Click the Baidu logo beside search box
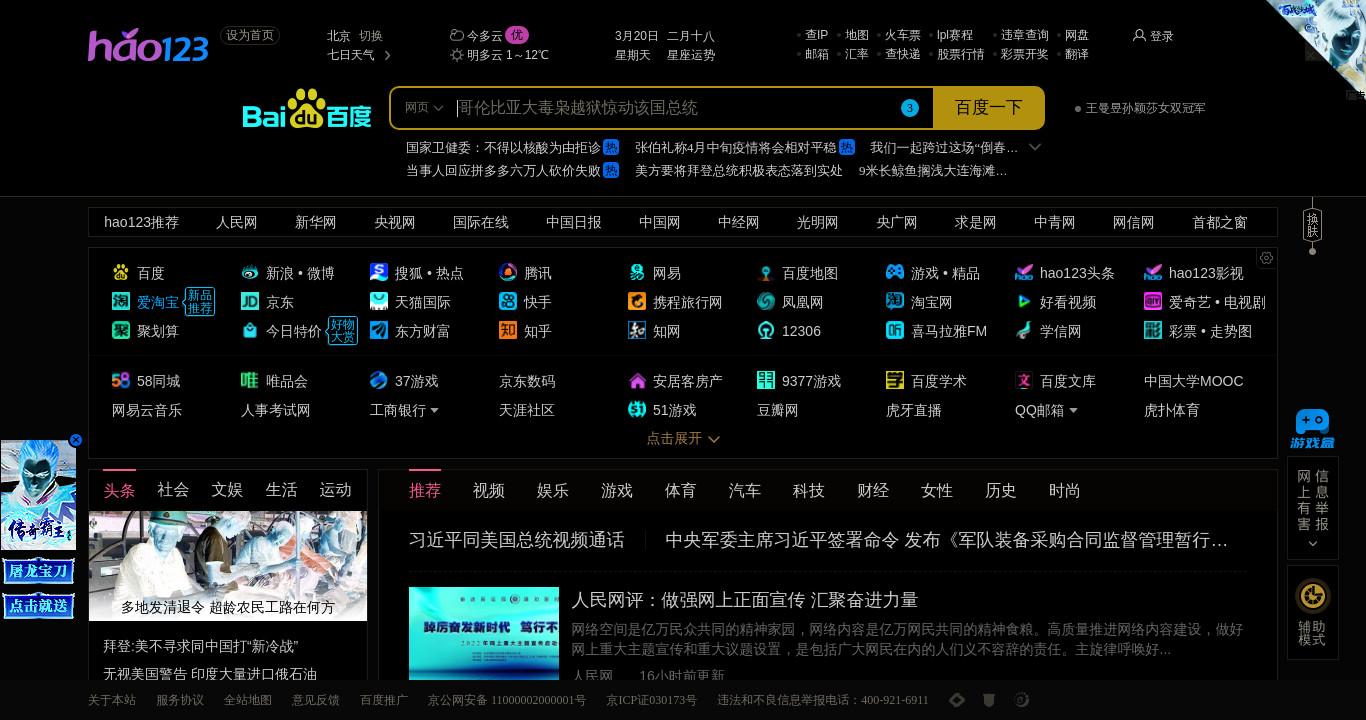 307,109
